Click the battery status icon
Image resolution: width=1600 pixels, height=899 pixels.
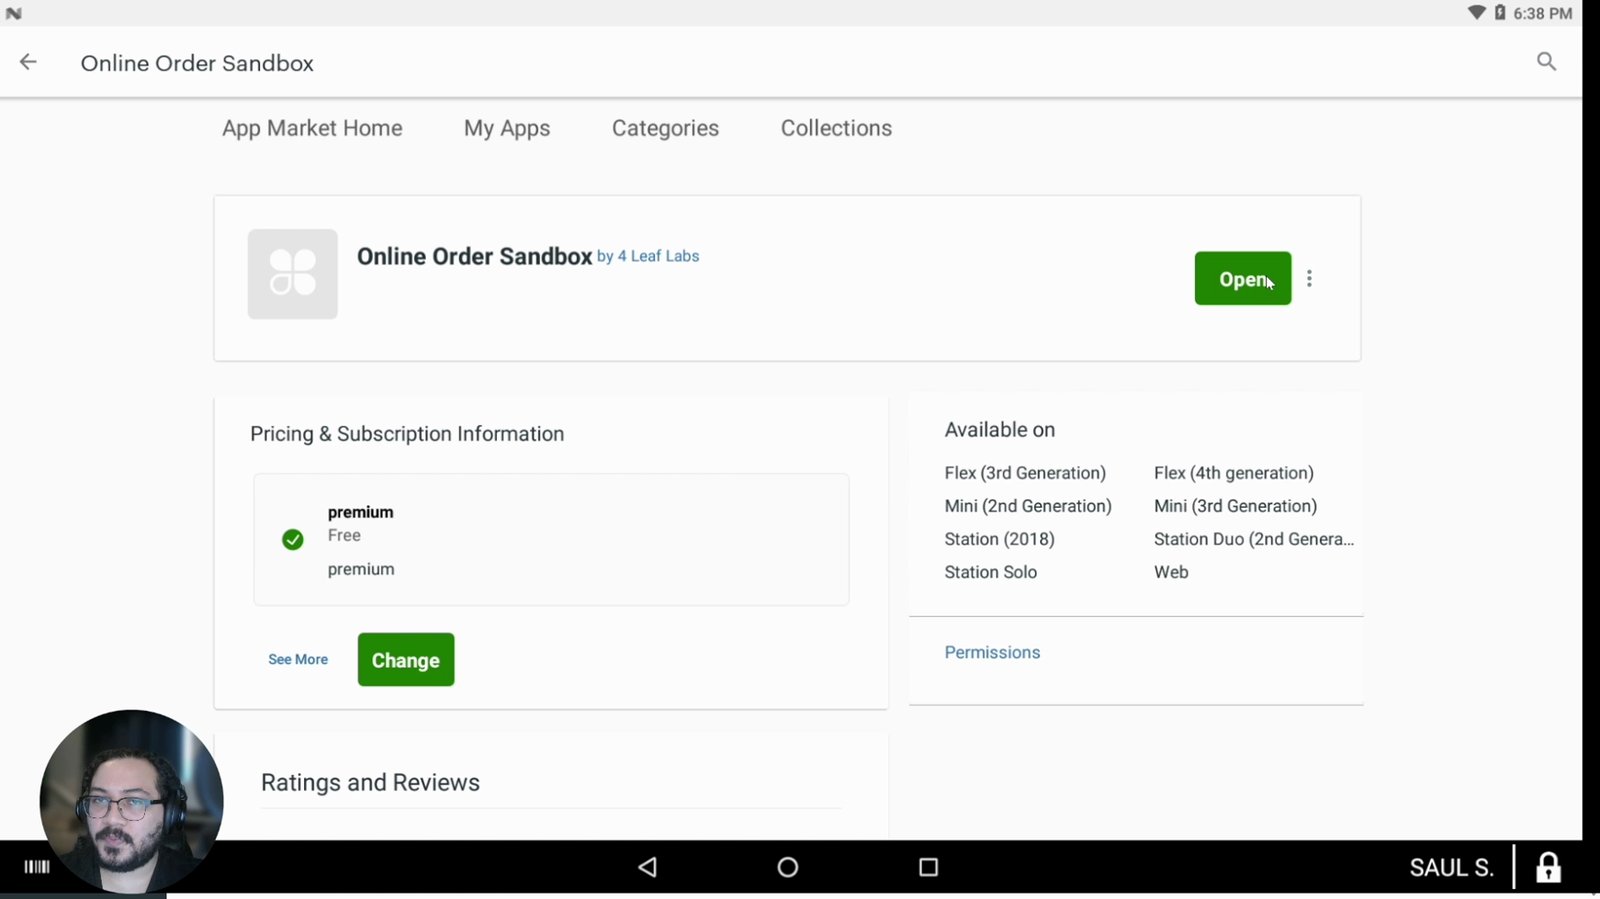click(x=1500, y=13)
